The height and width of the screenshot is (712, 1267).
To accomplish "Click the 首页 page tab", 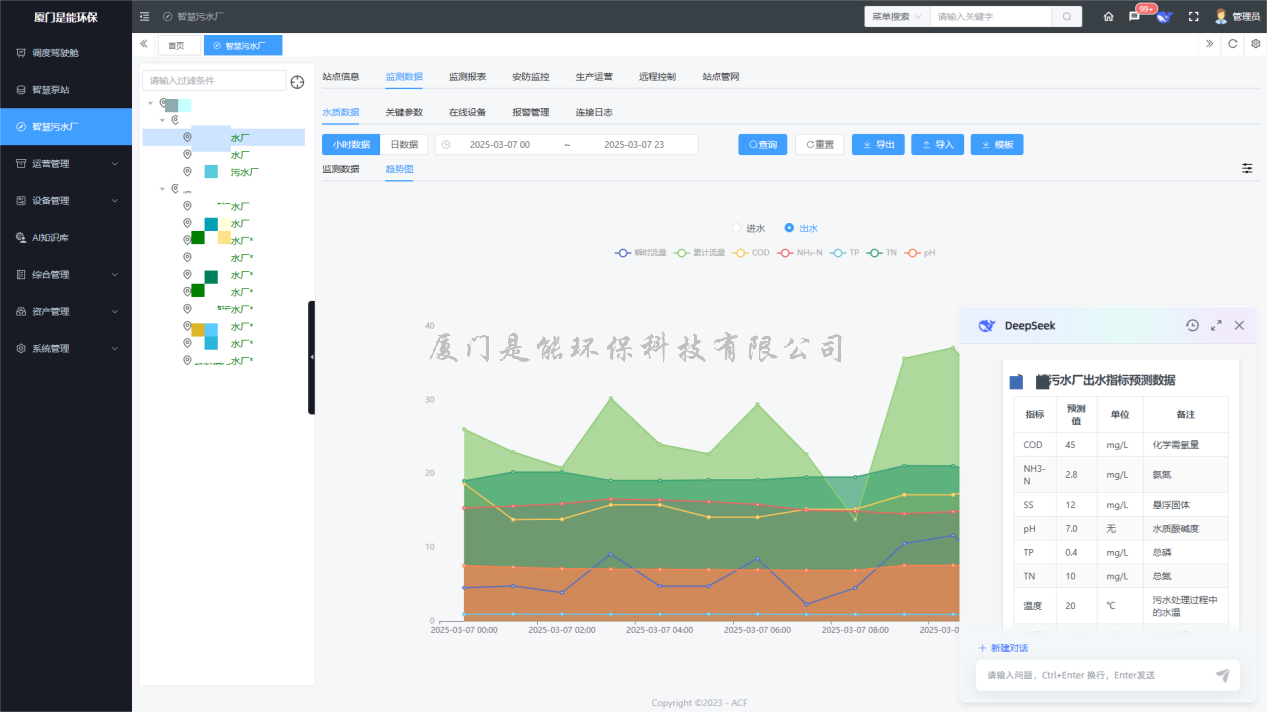I will 178,45.
